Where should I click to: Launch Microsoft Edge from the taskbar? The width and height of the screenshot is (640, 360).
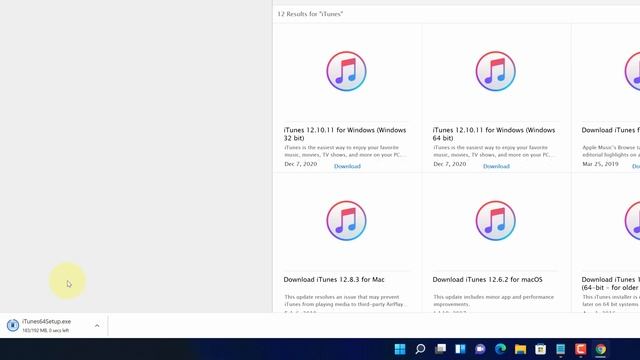pos(500,349)
